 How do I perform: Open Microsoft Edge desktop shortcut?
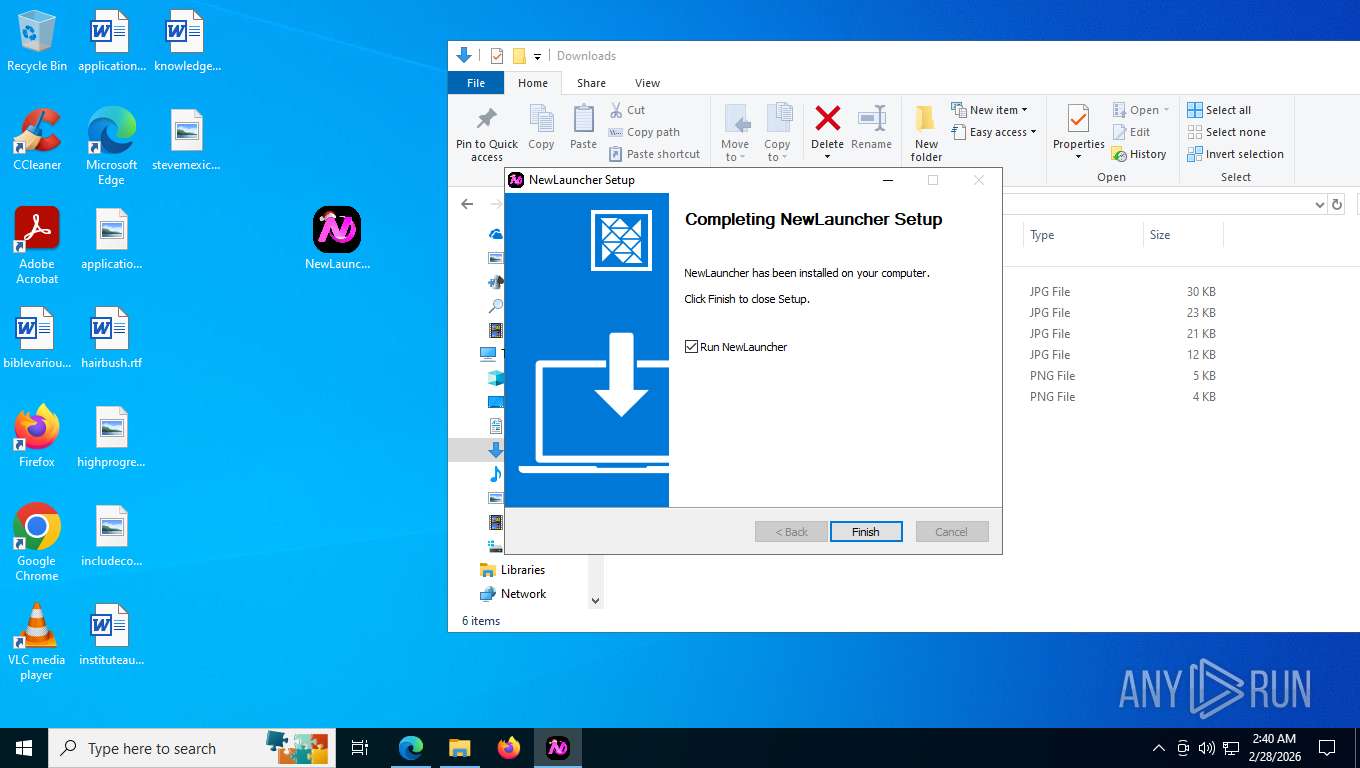click(111, 146)
